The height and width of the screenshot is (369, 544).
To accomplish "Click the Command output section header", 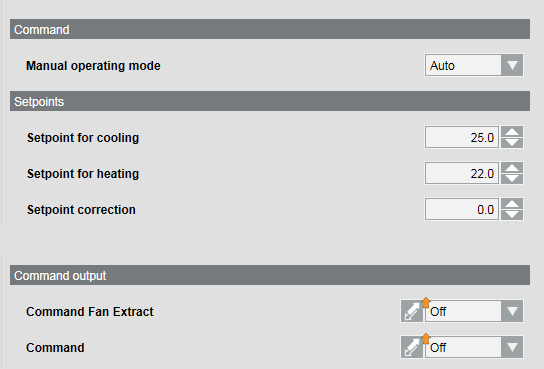I will coord(270,275).
